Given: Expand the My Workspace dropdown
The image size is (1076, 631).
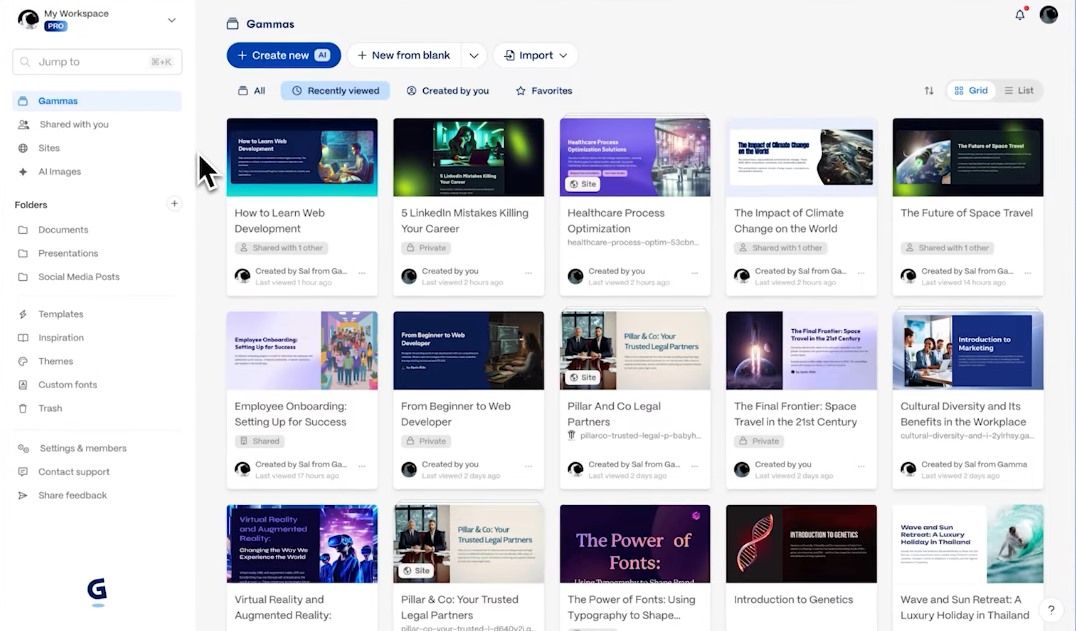Looking at the screenshot, I should (x=172, y=21).
